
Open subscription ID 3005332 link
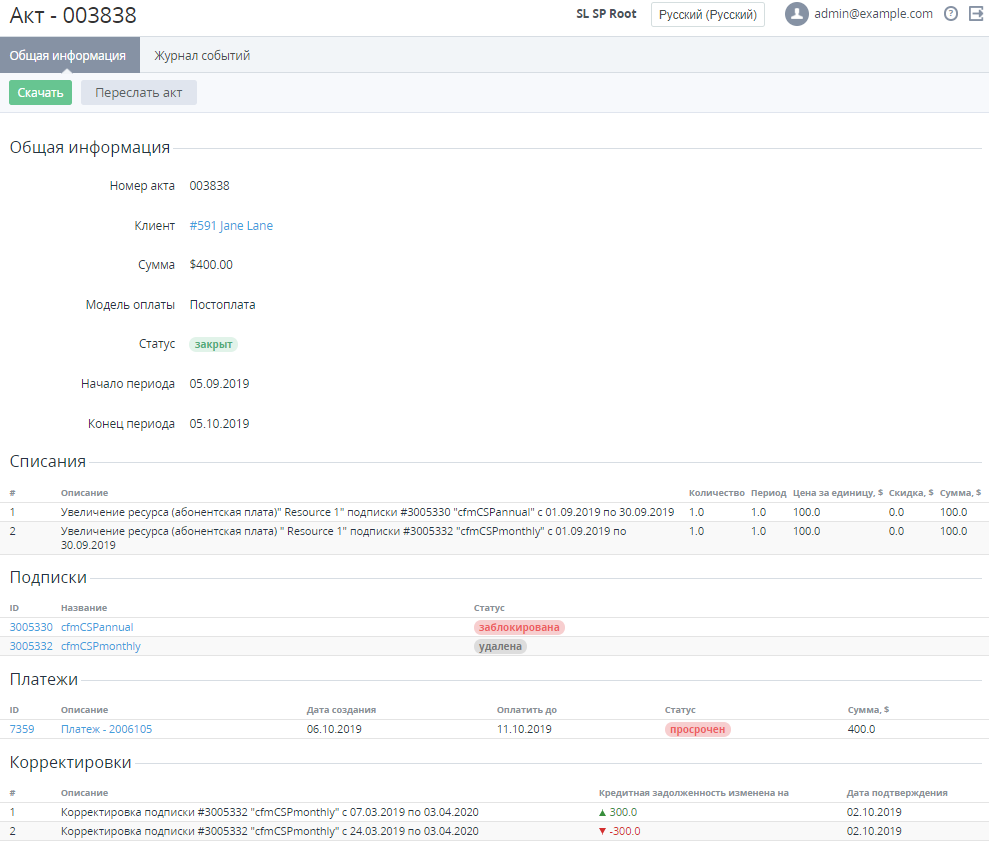point(31,646)
